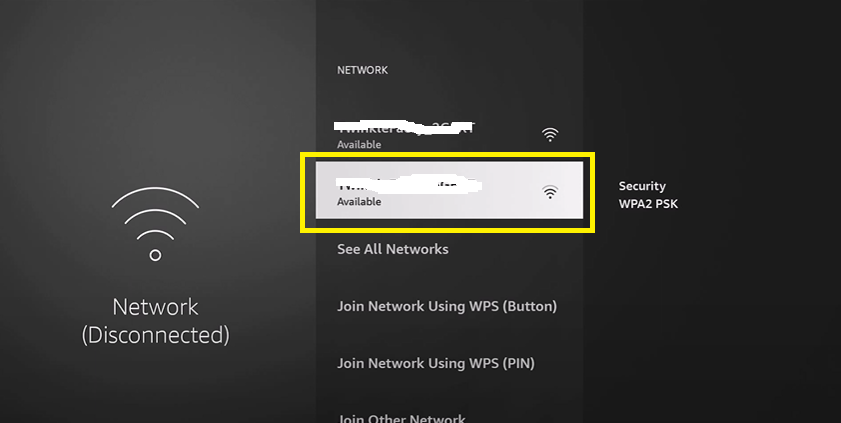Choose Join Network Using WPS (Button)
This screenshot has width=841, height=423.
point(447,307)
